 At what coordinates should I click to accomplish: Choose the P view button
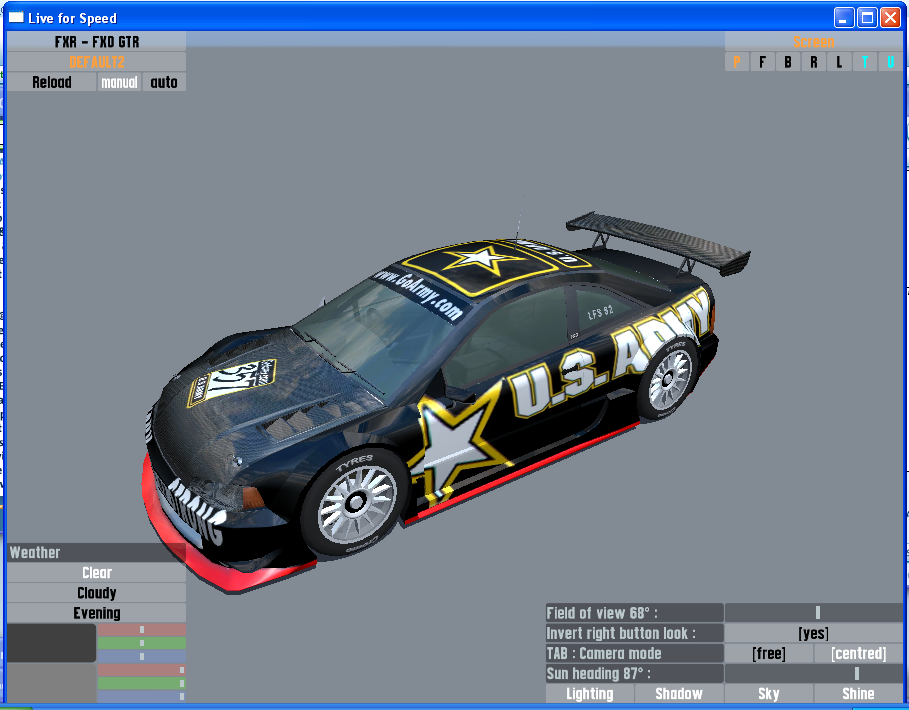coord(737,62)
